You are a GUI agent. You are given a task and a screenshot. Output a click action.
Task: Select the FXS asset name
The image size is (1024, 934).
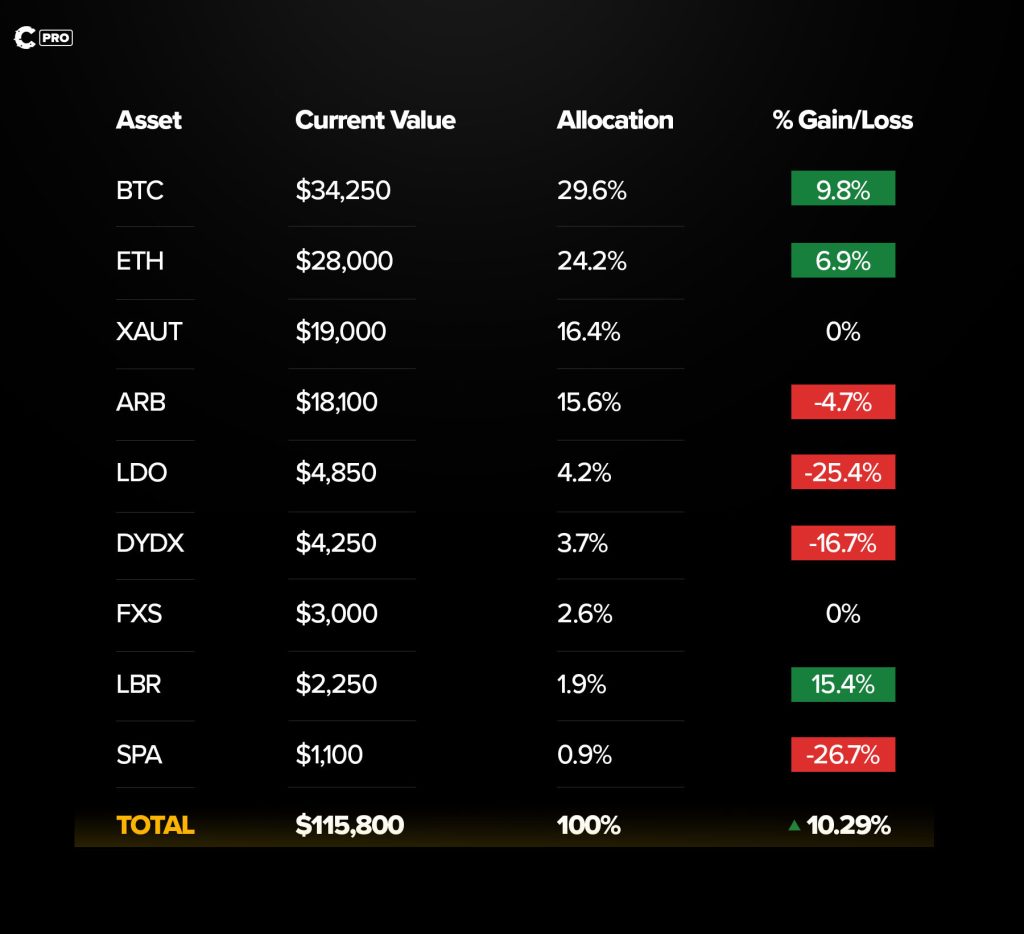click(x=139, y=614)
